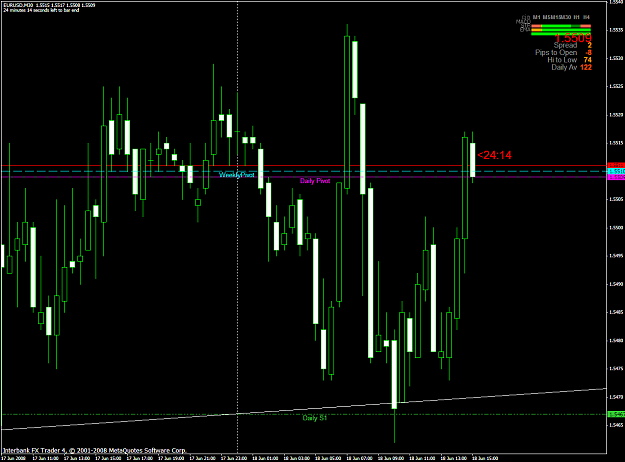Screen dimensions: 625x462
Task: Click the large red 1.5509 price readout
Action: [573, 38]
